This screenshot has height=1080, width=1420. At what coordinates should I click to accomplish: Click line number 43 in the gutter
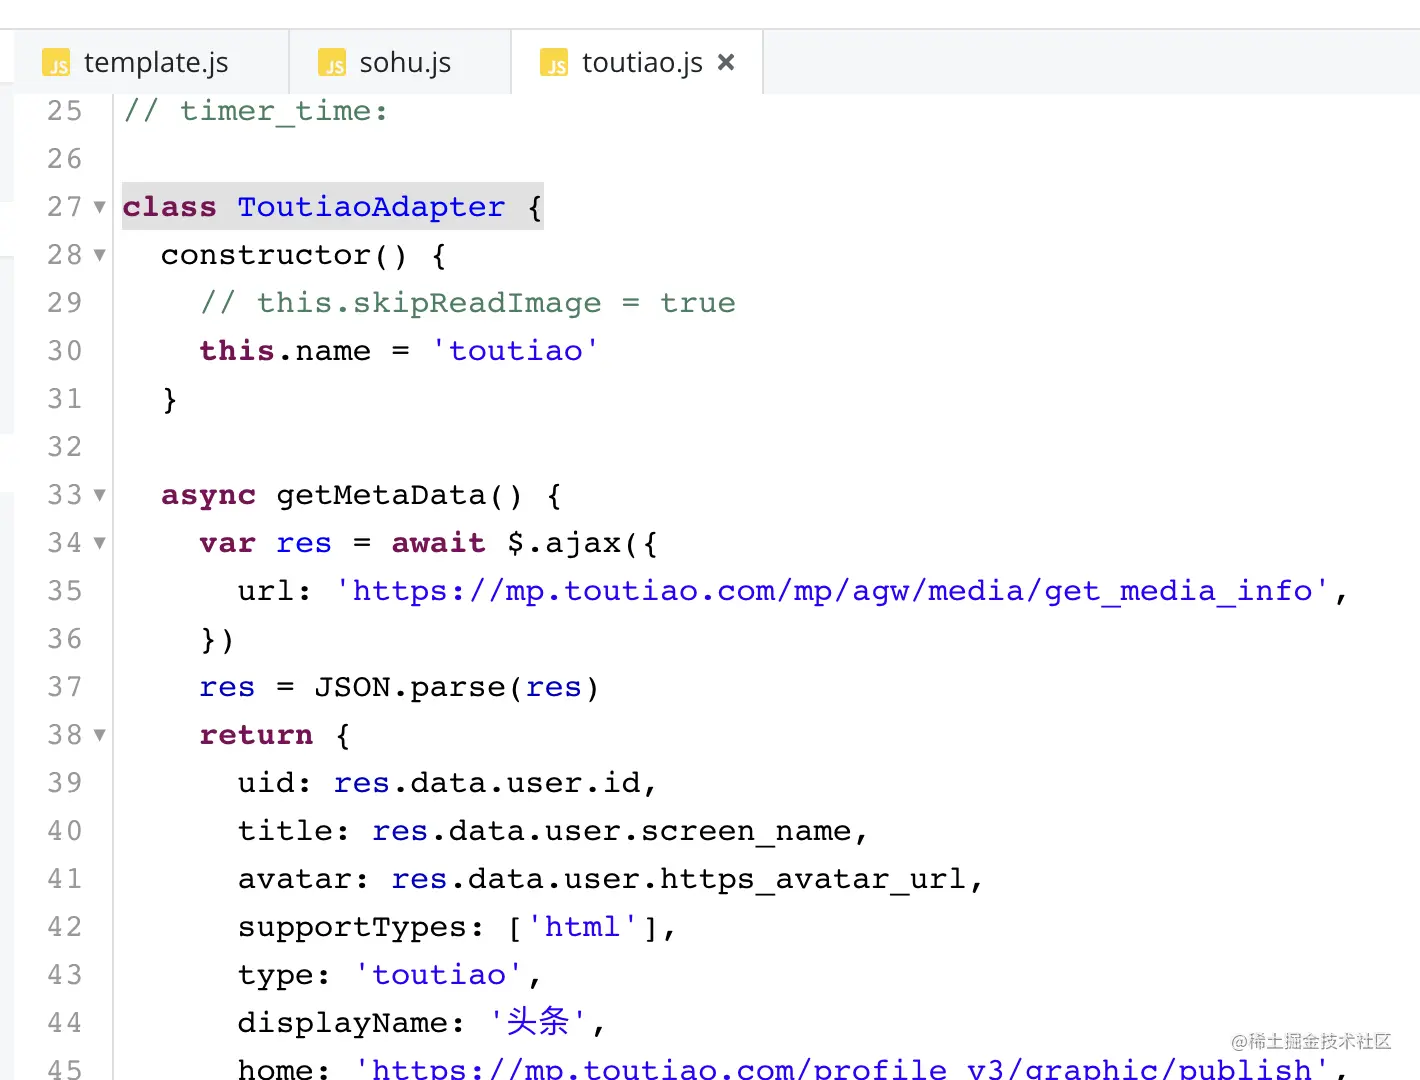coord(65,974)
